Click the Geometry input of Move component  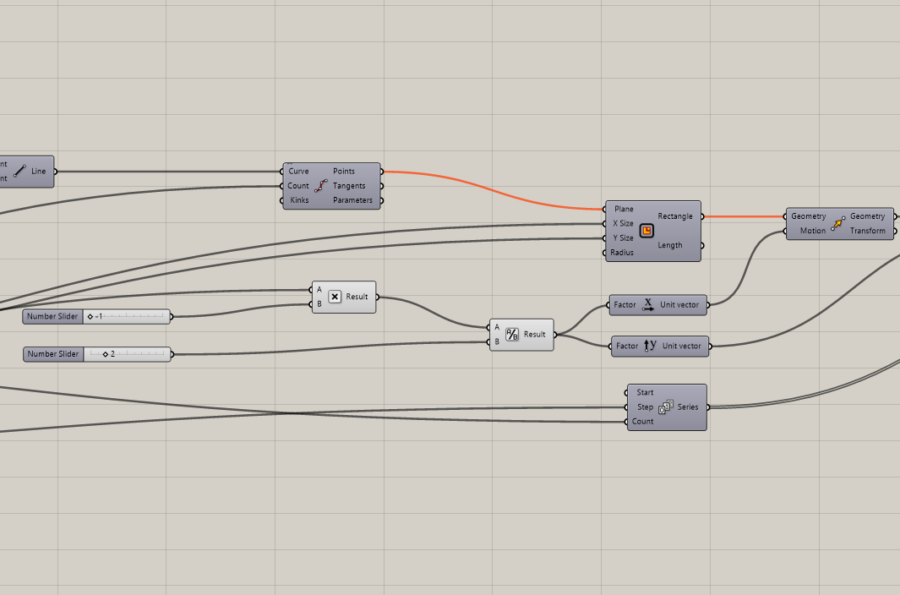tap(808, 216)
